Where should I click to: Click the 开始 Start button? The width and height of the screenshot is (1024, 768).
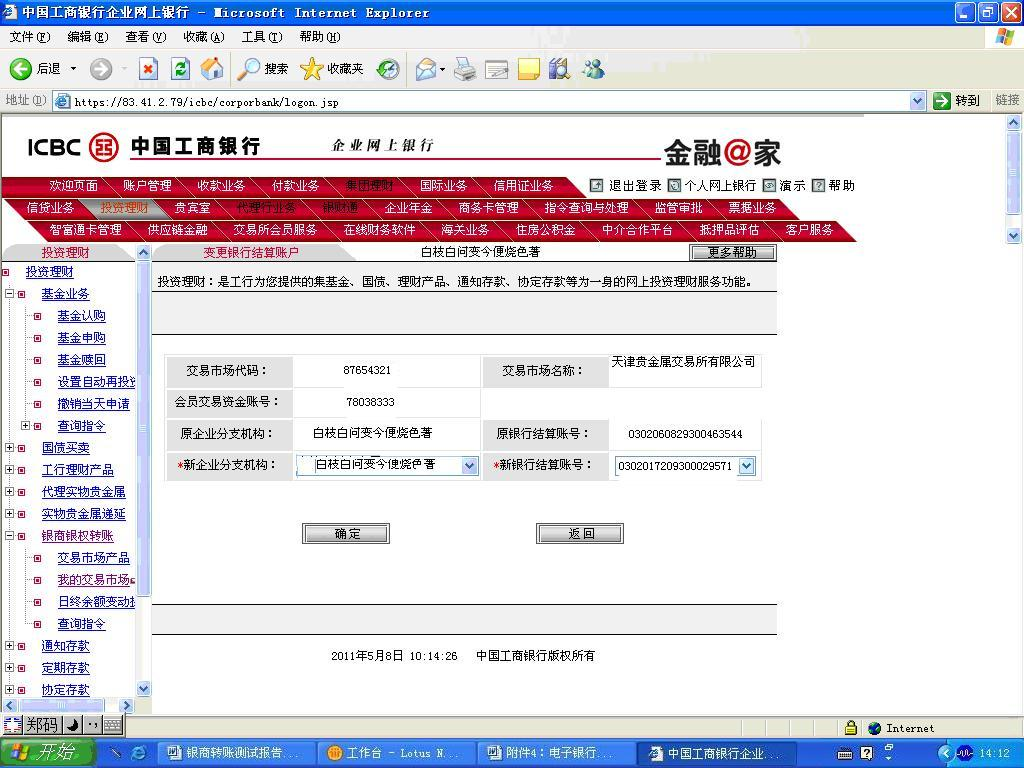(x=48, y=753)
